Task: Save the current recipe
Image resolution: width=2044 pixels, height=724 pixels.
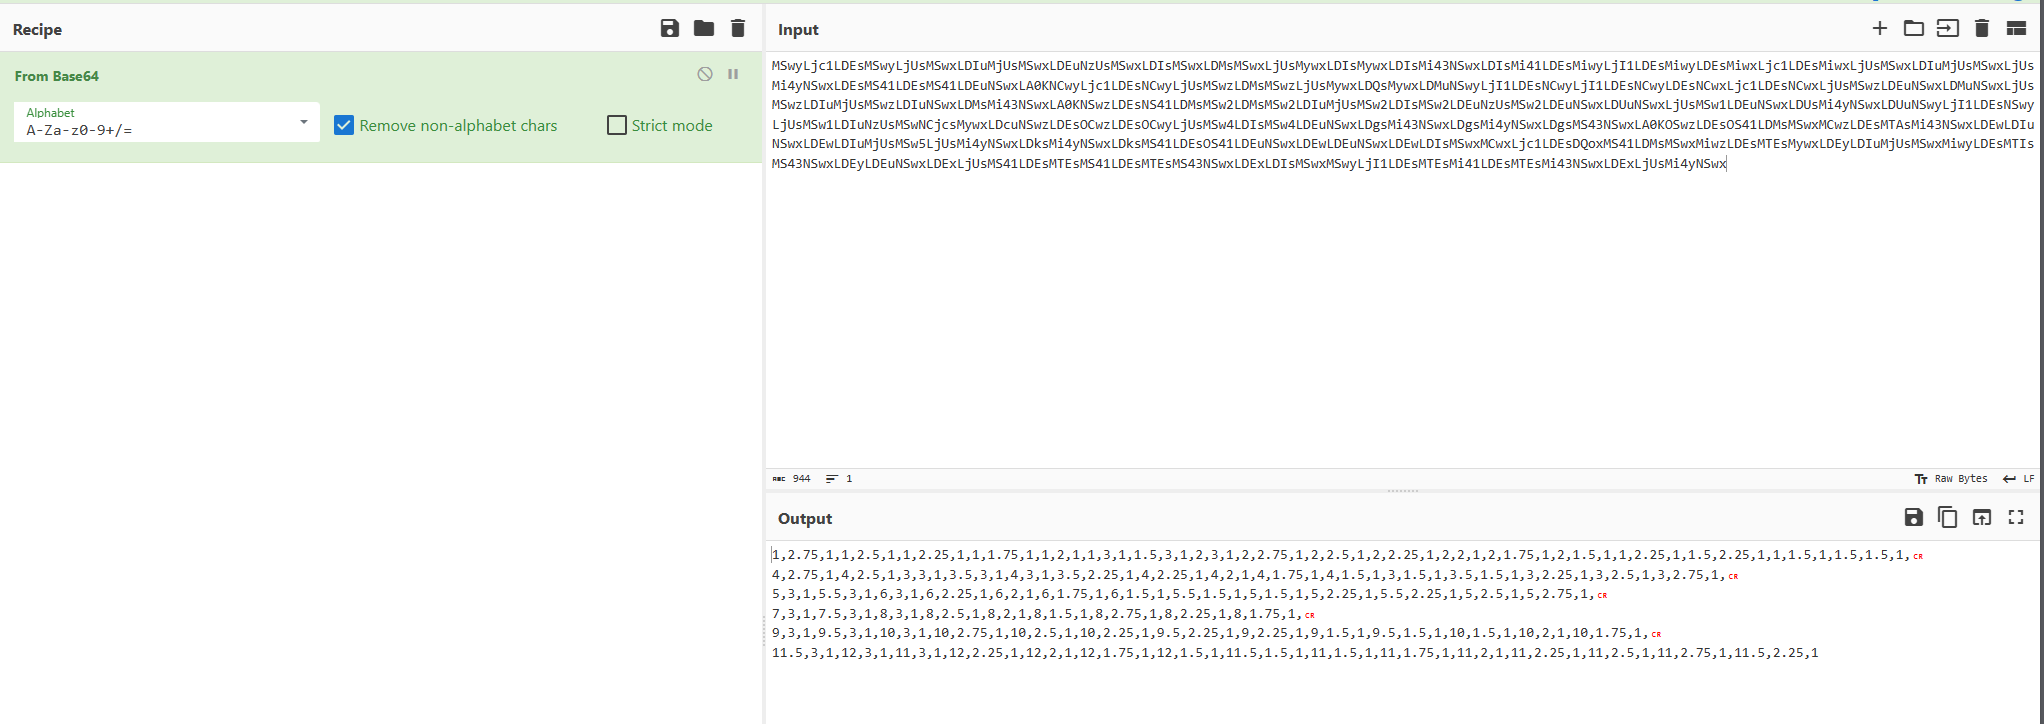Action: click(x=670, y=29)
